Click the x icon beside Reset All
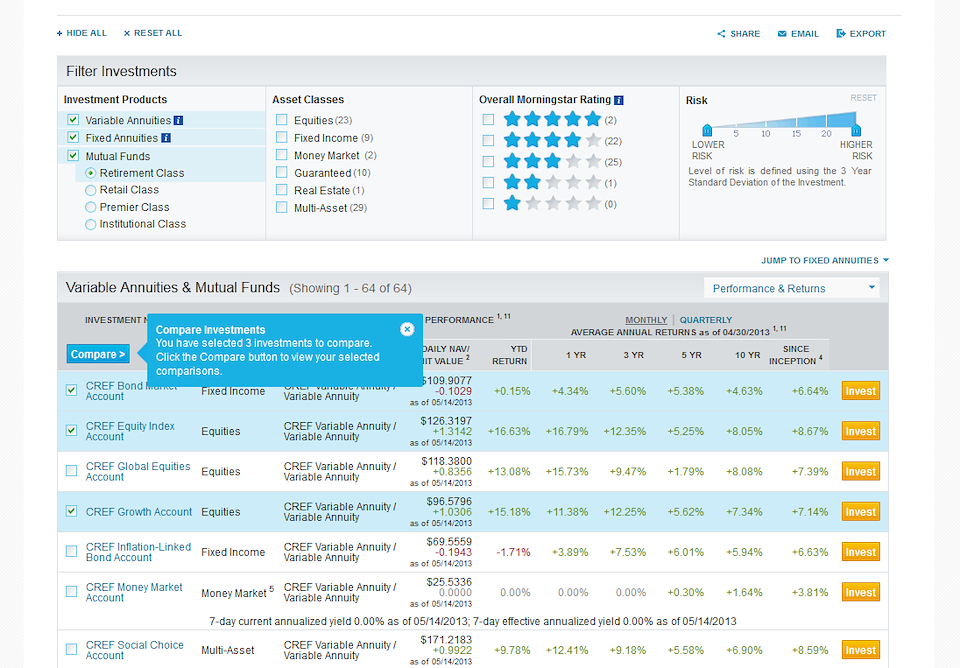 tap(127, 33)
